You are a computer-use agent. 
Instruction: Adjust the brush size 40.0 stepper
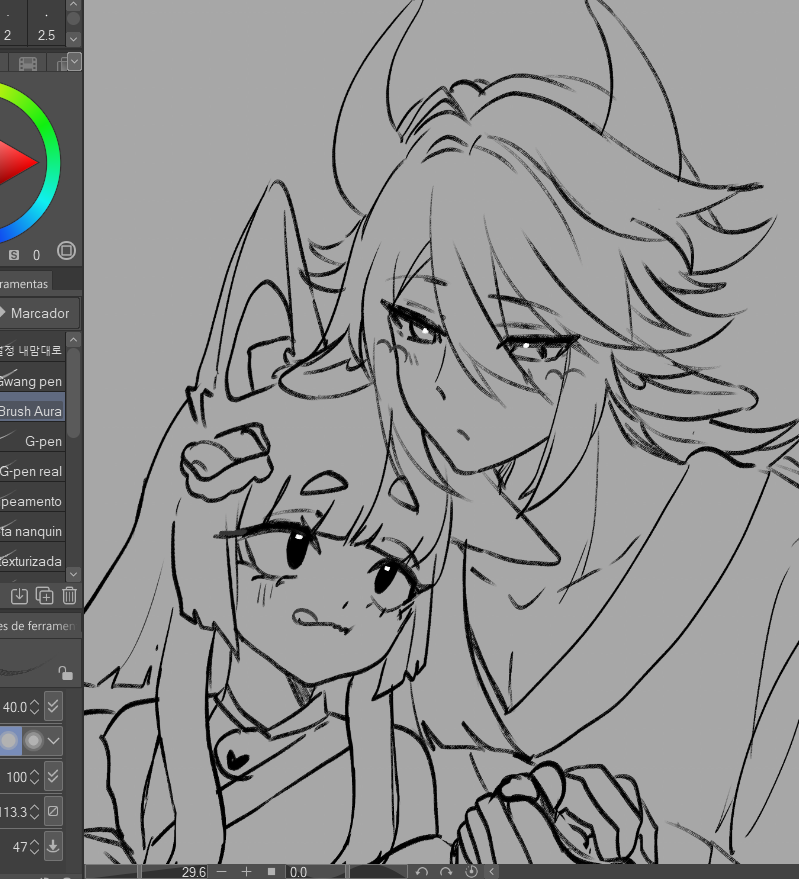pyautogui.click(x=34, y=707)
